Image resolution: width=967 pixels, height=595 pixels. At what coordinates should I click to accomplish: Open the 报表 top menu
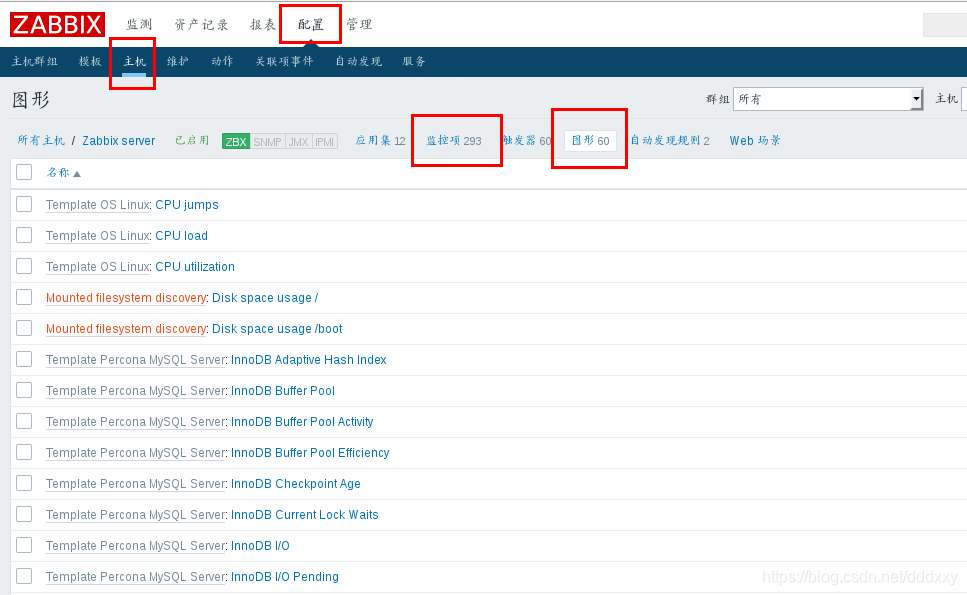263,25
